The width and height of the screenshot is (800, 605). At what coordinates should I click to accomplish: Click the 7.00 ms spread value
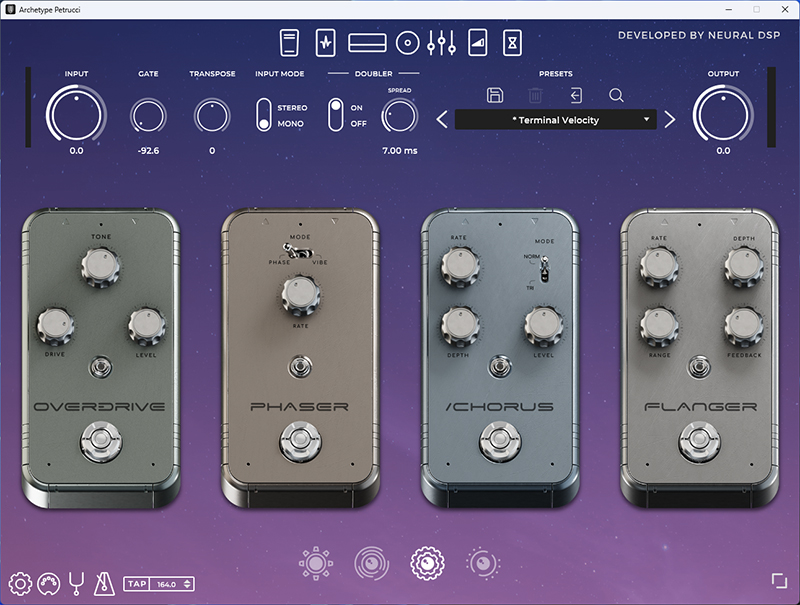pyautogui.click(x=399, y=151)
